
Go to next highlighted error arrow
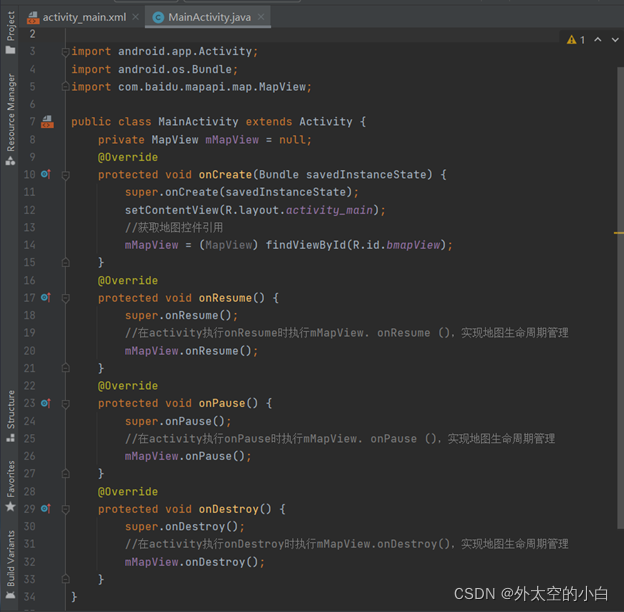click(615, 39)
